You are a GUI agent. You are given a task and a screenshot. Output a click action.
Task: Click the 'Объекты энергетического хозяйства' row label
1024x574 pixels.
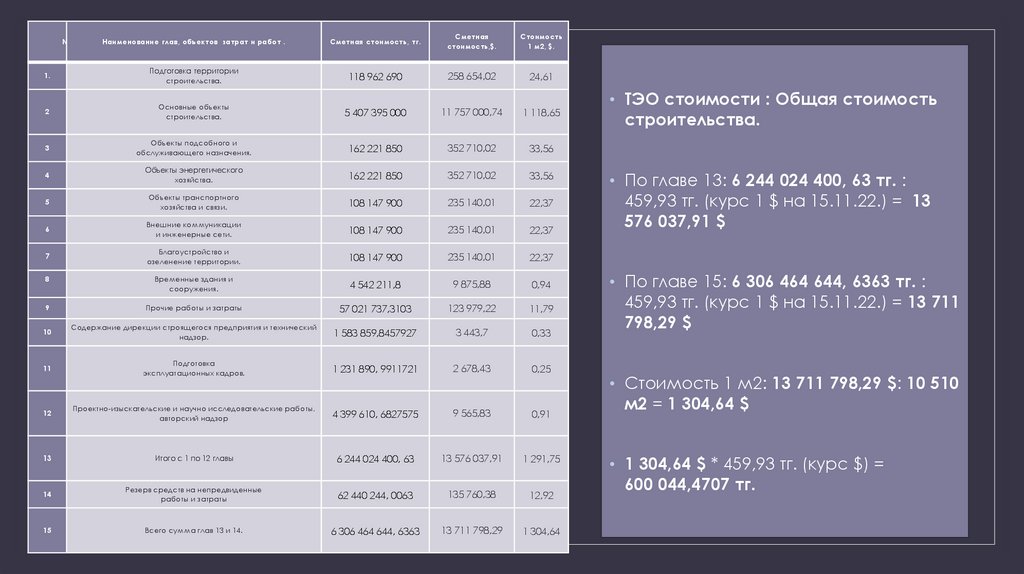pos(193,175)
